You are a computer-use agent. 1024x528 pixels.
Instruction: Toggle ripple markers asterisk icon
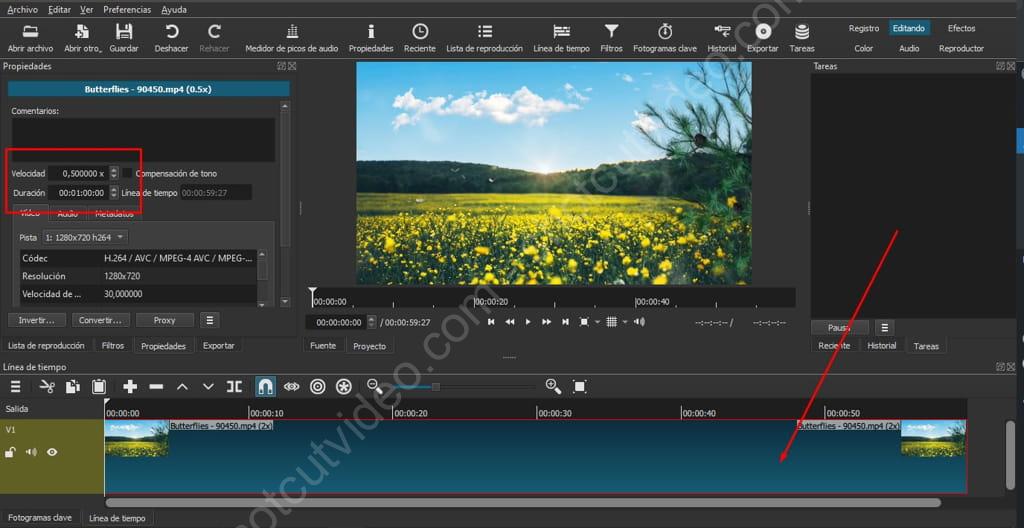(344, 387)
